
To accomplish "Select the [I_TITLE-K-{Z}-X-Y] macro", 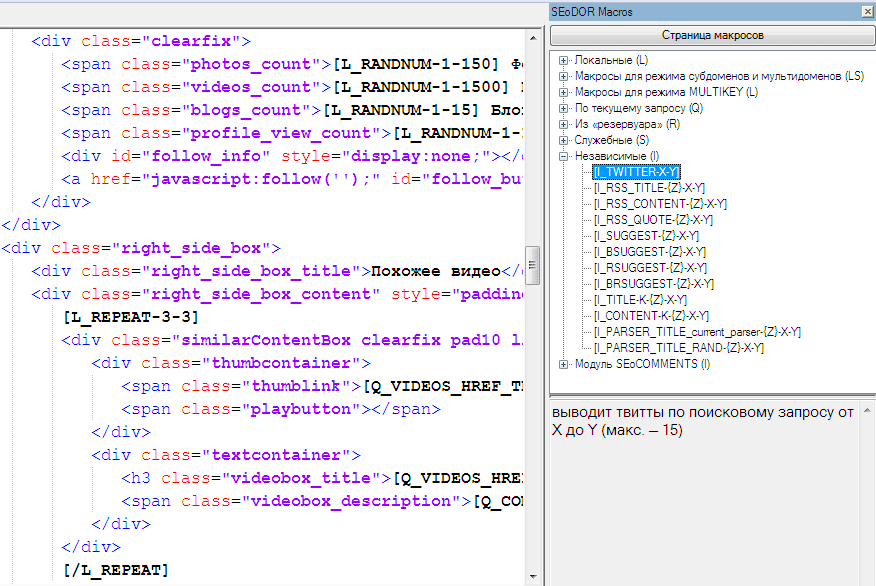I will 640,300.
